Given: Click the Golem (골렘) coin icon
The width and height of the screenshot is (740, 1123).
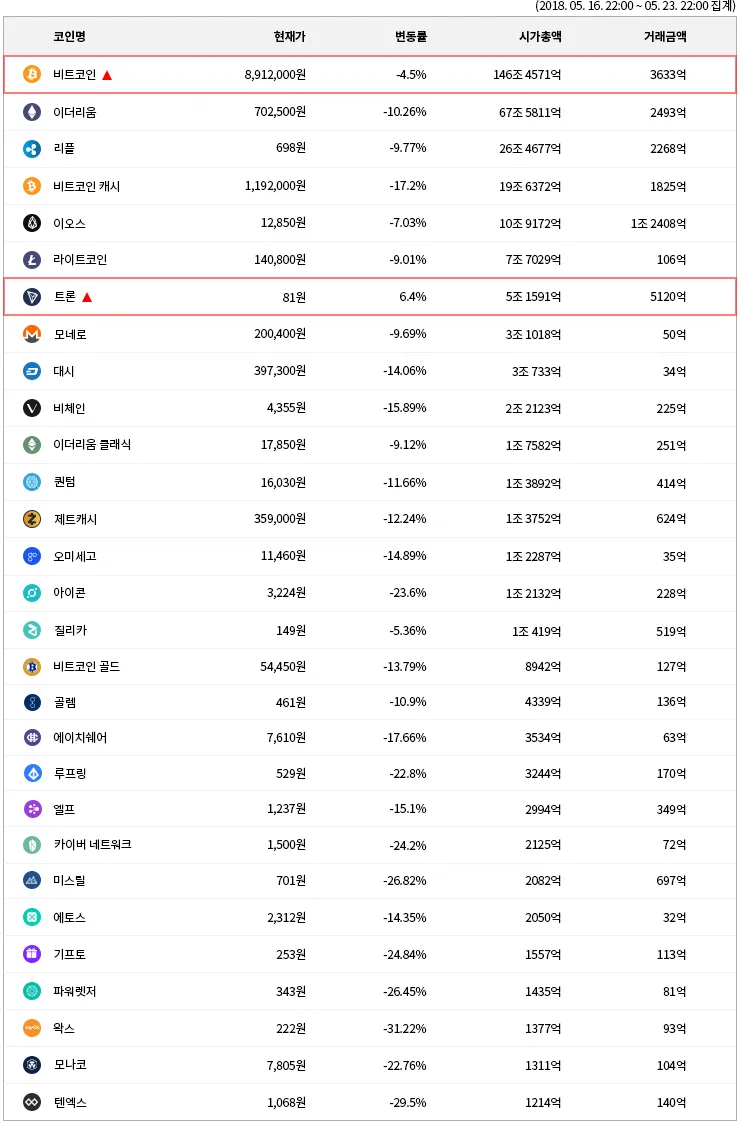Looking at the screenshot, I should point(32,703).
